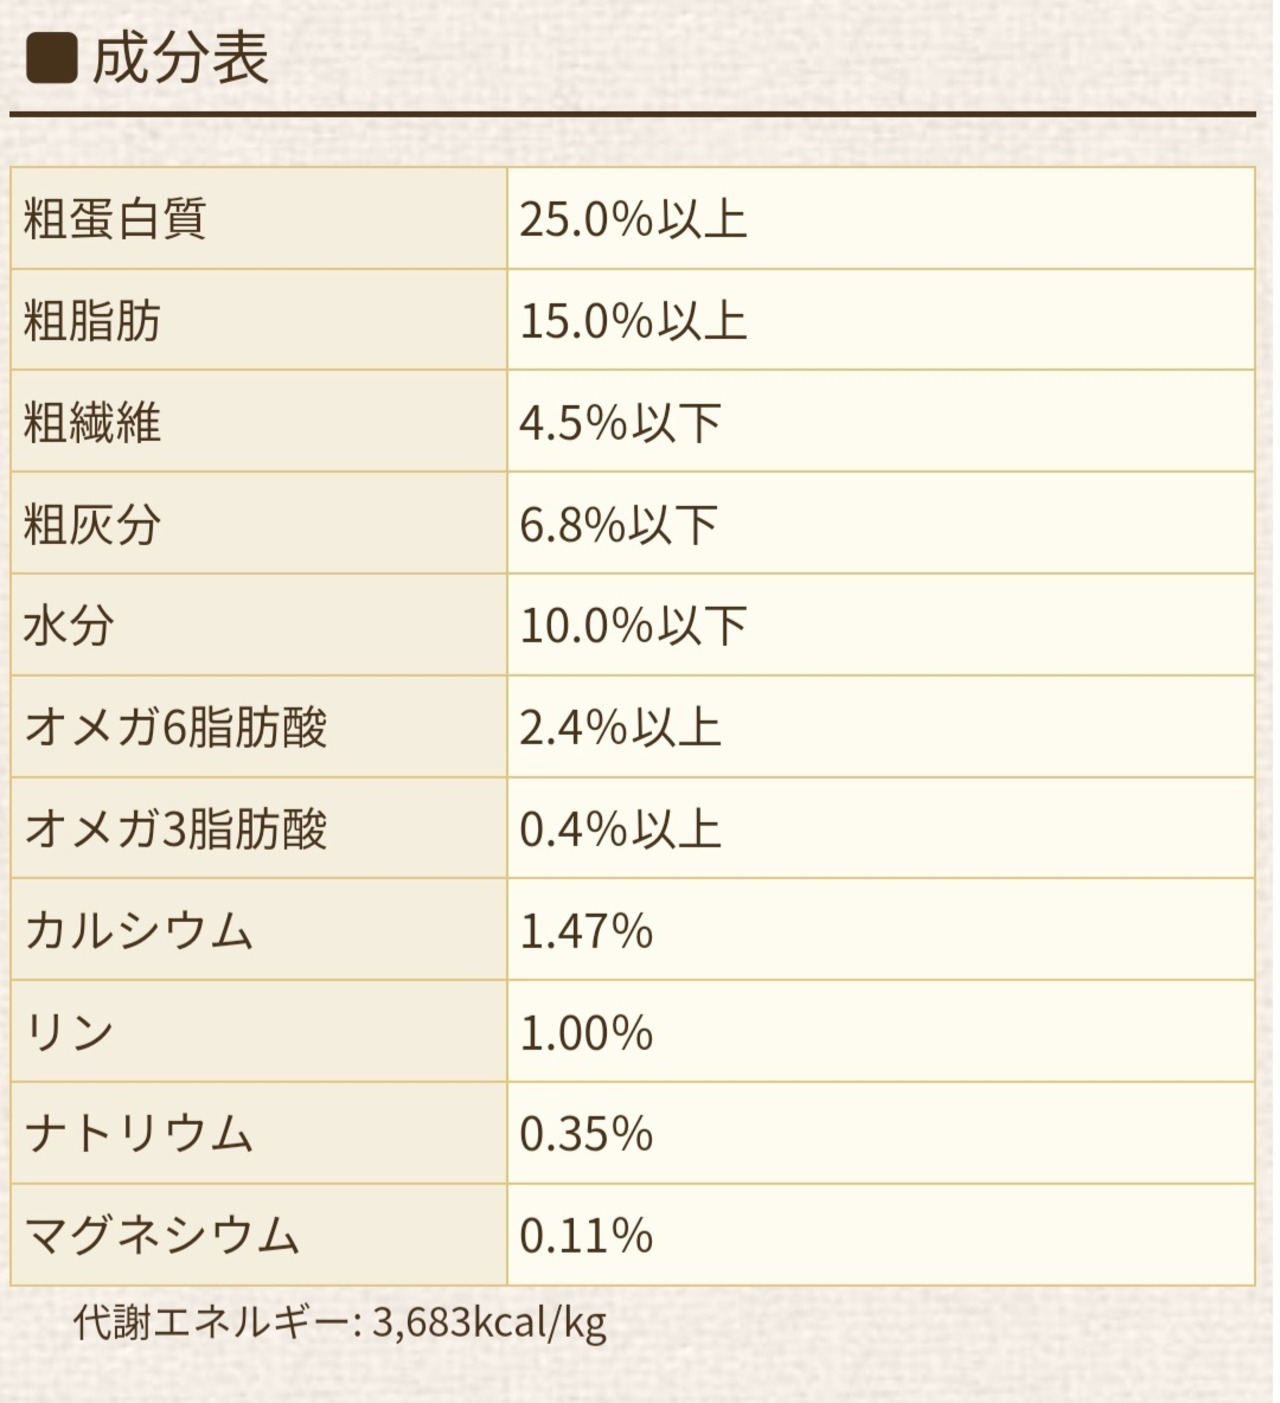Click the 15.0%以上 value cell
The image size is (1280, 1403).
click(x=633, y=321)
